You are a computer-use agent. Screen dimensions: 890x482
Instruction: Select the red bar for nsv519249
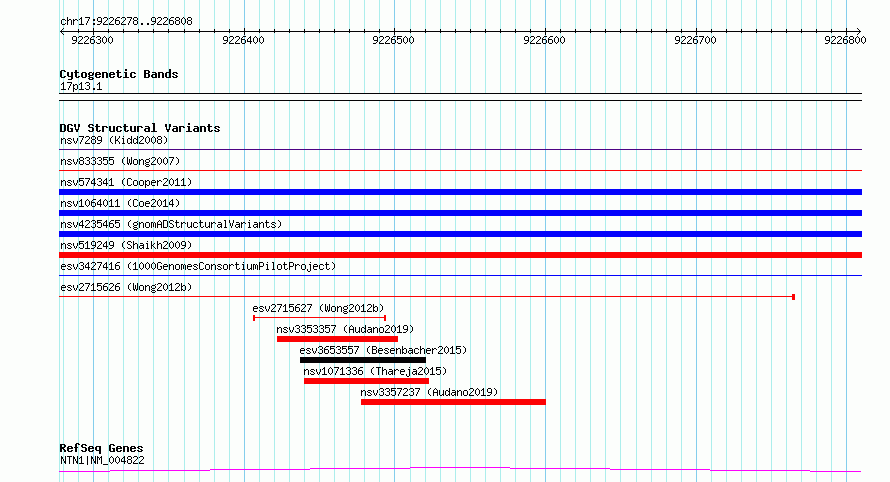pos(460,255)
